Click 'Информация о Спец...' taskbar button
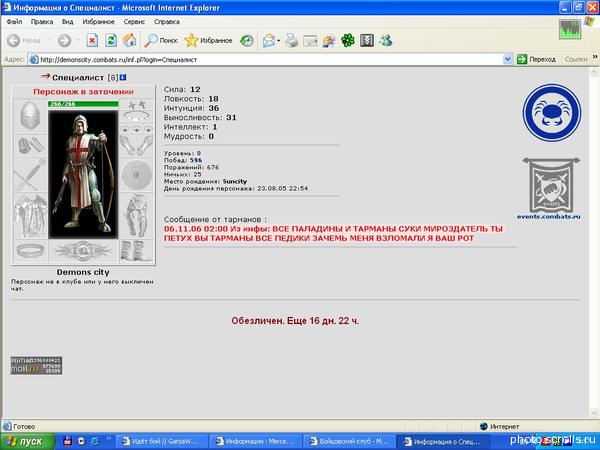Viewport: 600px width, 450px height. click(444, 441)
